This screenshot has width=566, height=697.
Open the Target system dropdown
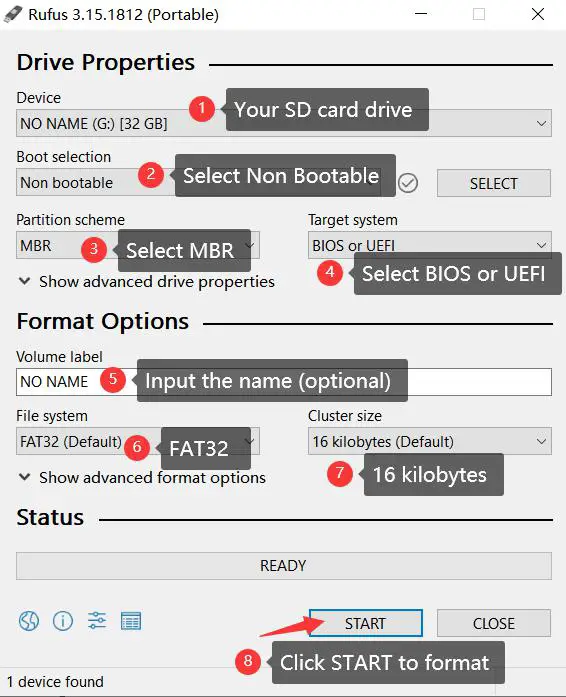point(430,245)
